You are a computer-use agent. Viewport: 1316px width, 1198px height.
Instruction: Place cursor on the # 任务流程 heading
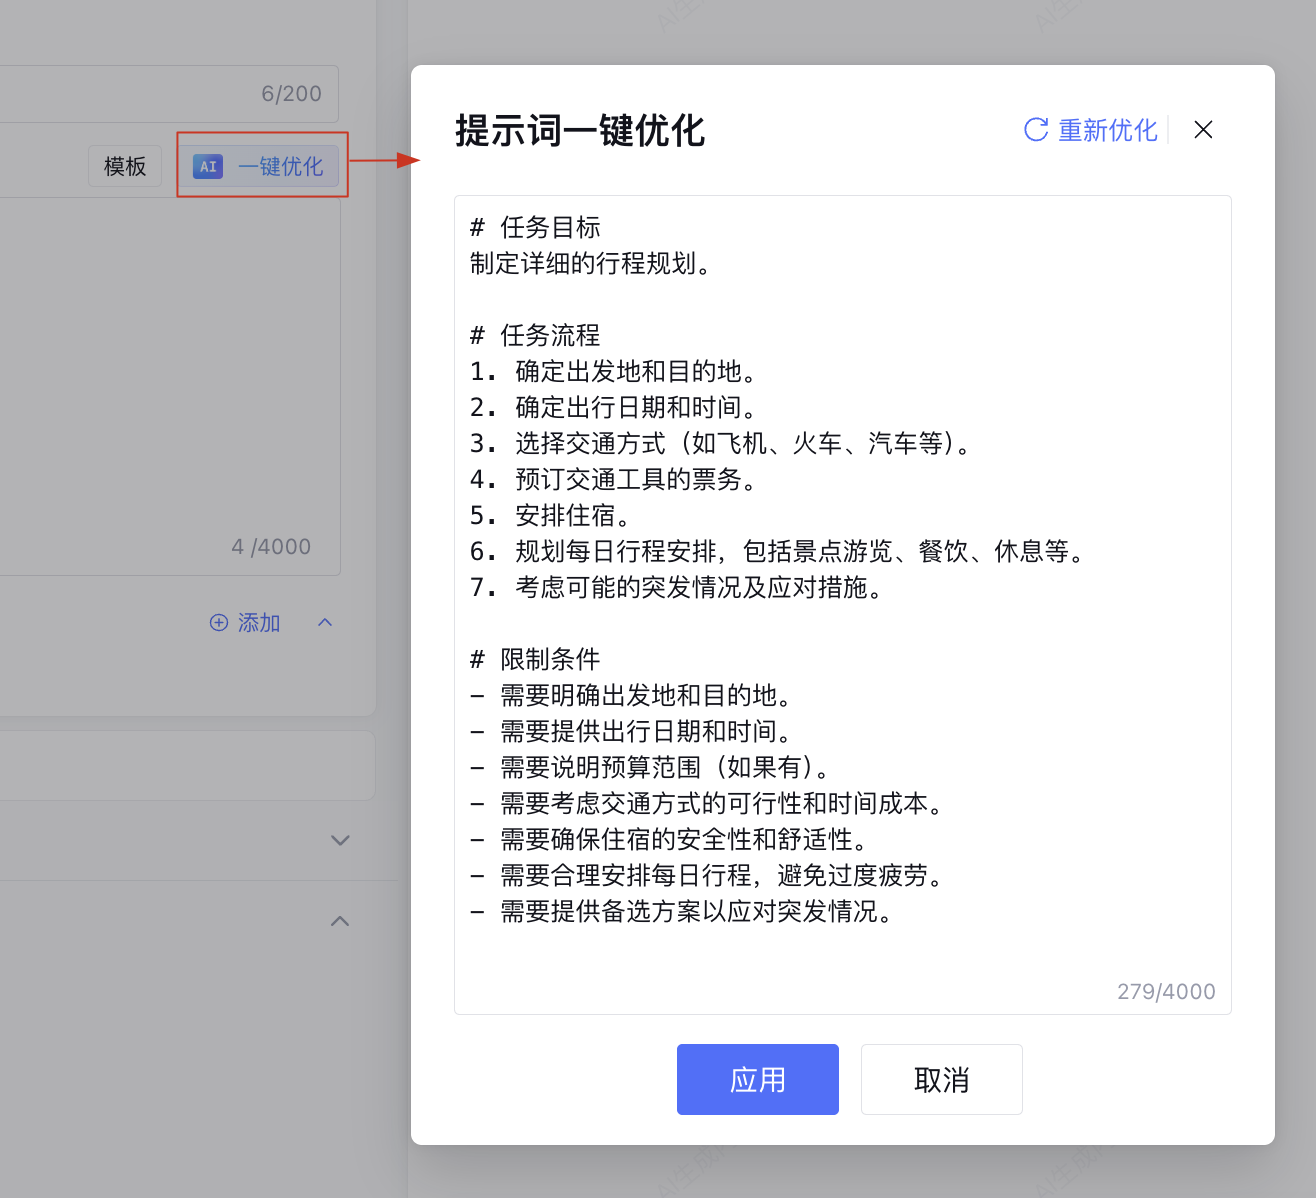[x=550, y=336]
